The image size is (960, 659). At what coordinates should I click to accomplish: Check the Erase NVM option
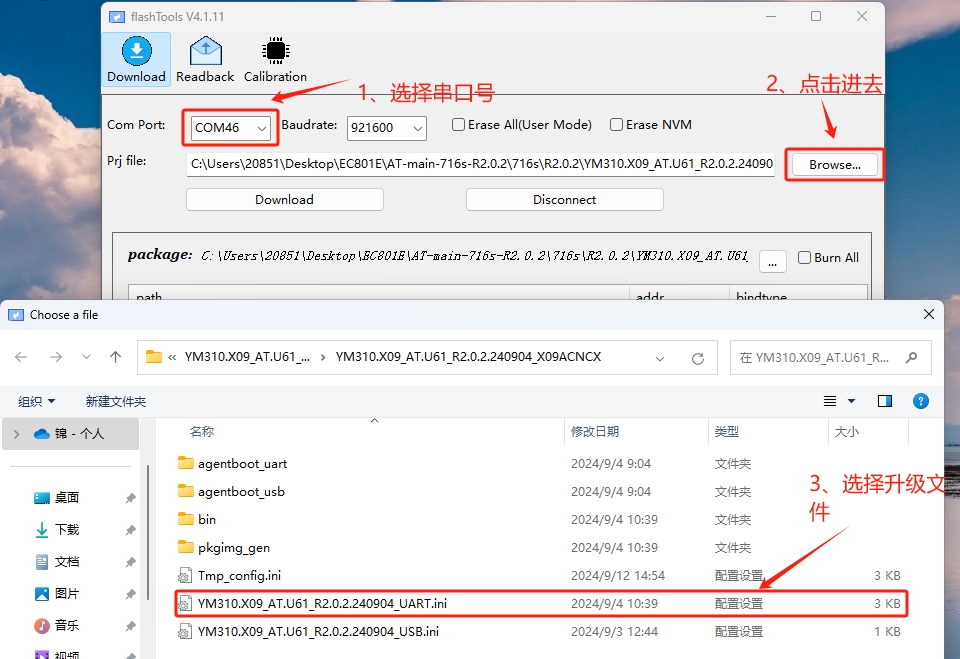click(x=616, y=125)
